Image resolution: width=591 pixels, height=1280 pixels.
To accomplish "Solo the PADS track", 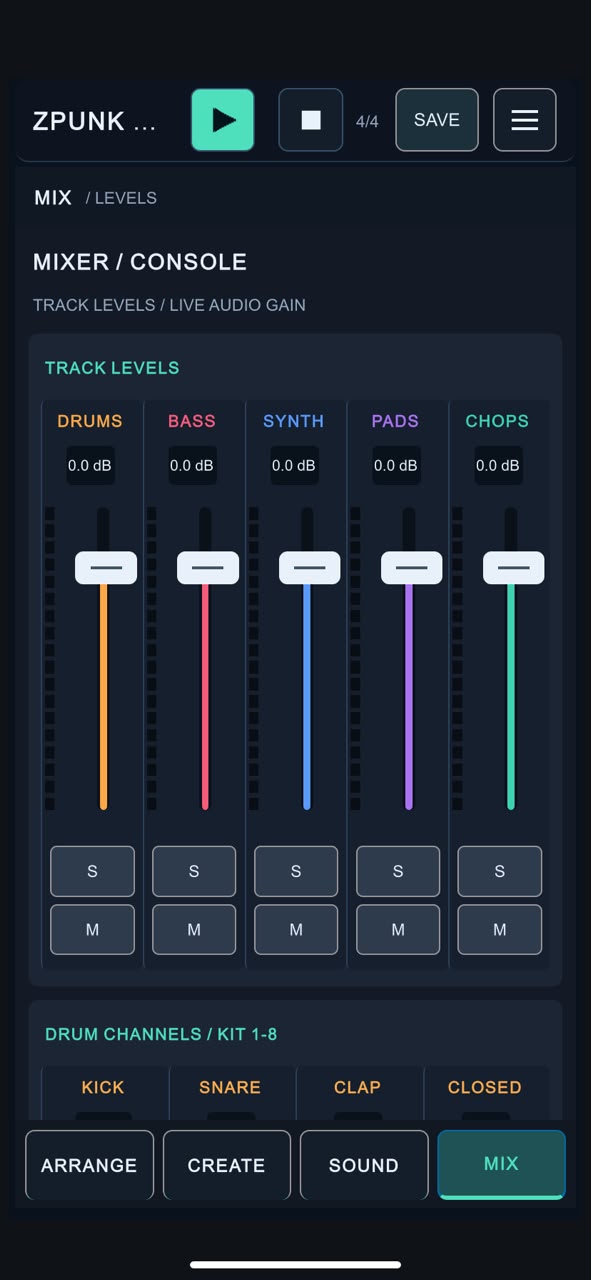I will pyautogui.click(x=398, y=871).
